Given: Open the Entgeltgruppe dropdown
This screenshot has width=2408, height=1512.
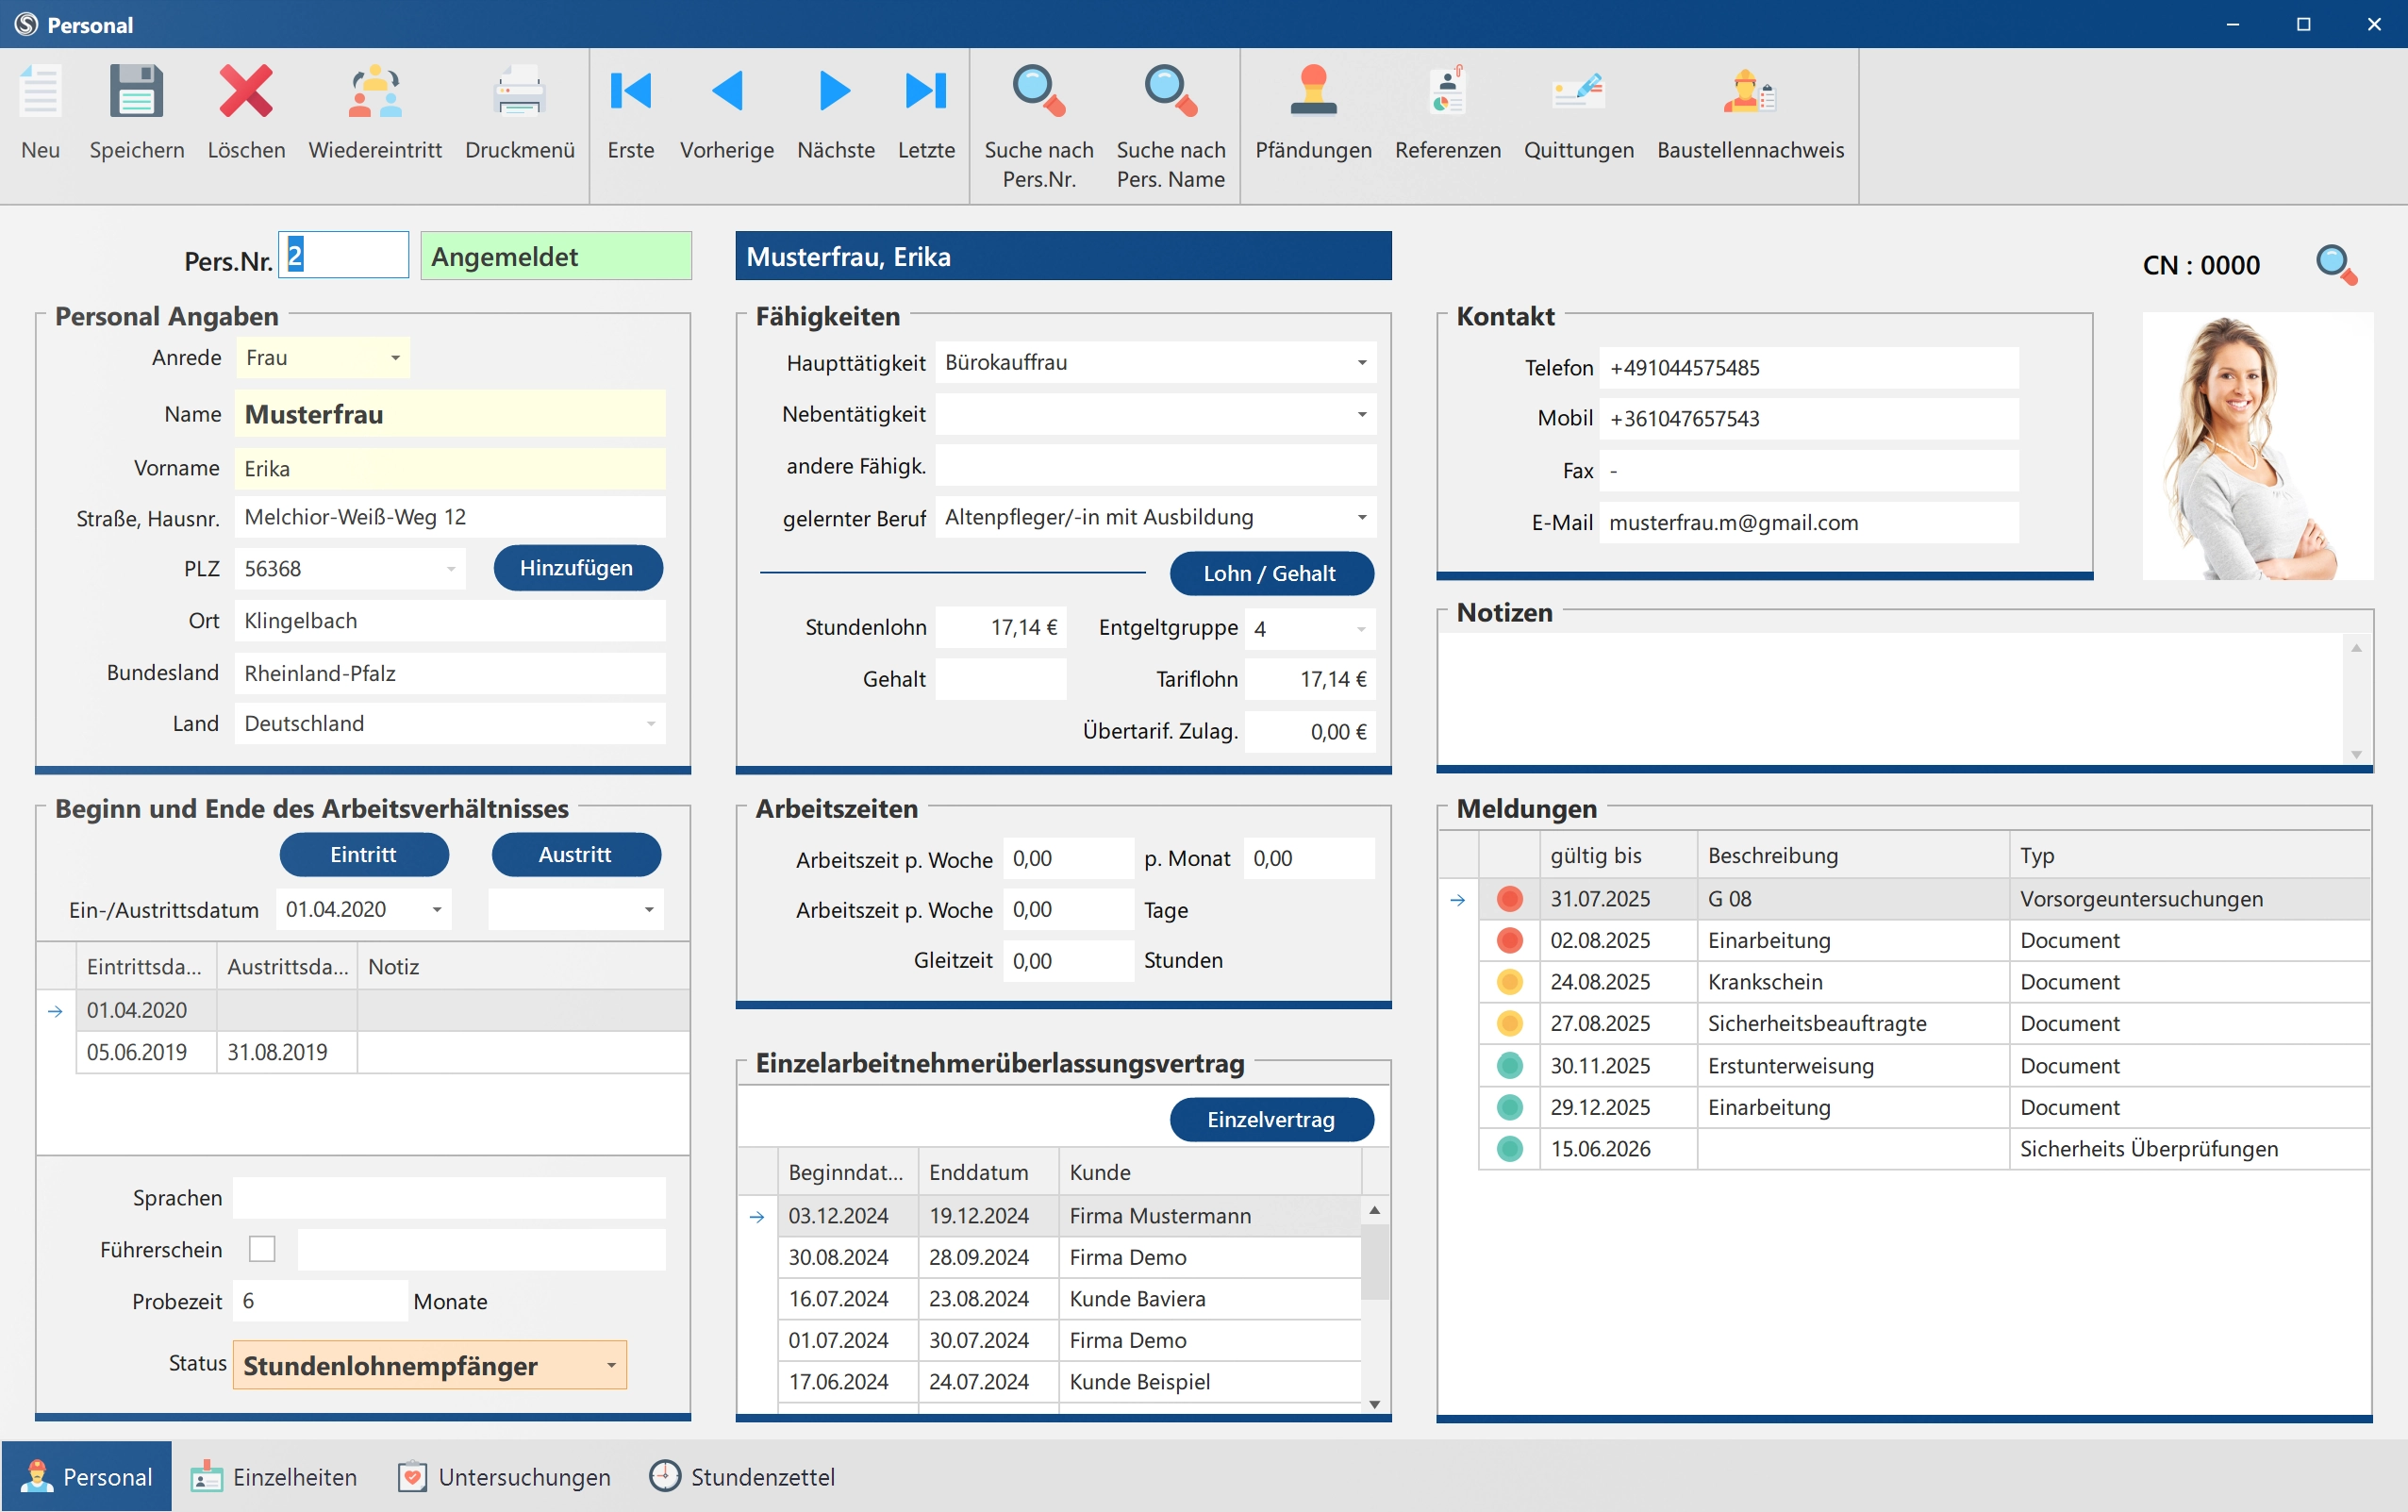Looking at the screenshot, I should coord(1360,629).
